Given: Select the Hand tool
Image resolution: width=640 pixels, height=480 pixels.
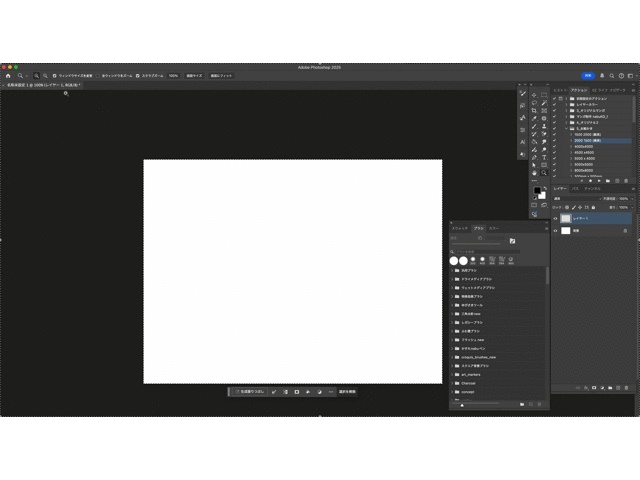Looking at the screenshot, I should pos(534,173).
